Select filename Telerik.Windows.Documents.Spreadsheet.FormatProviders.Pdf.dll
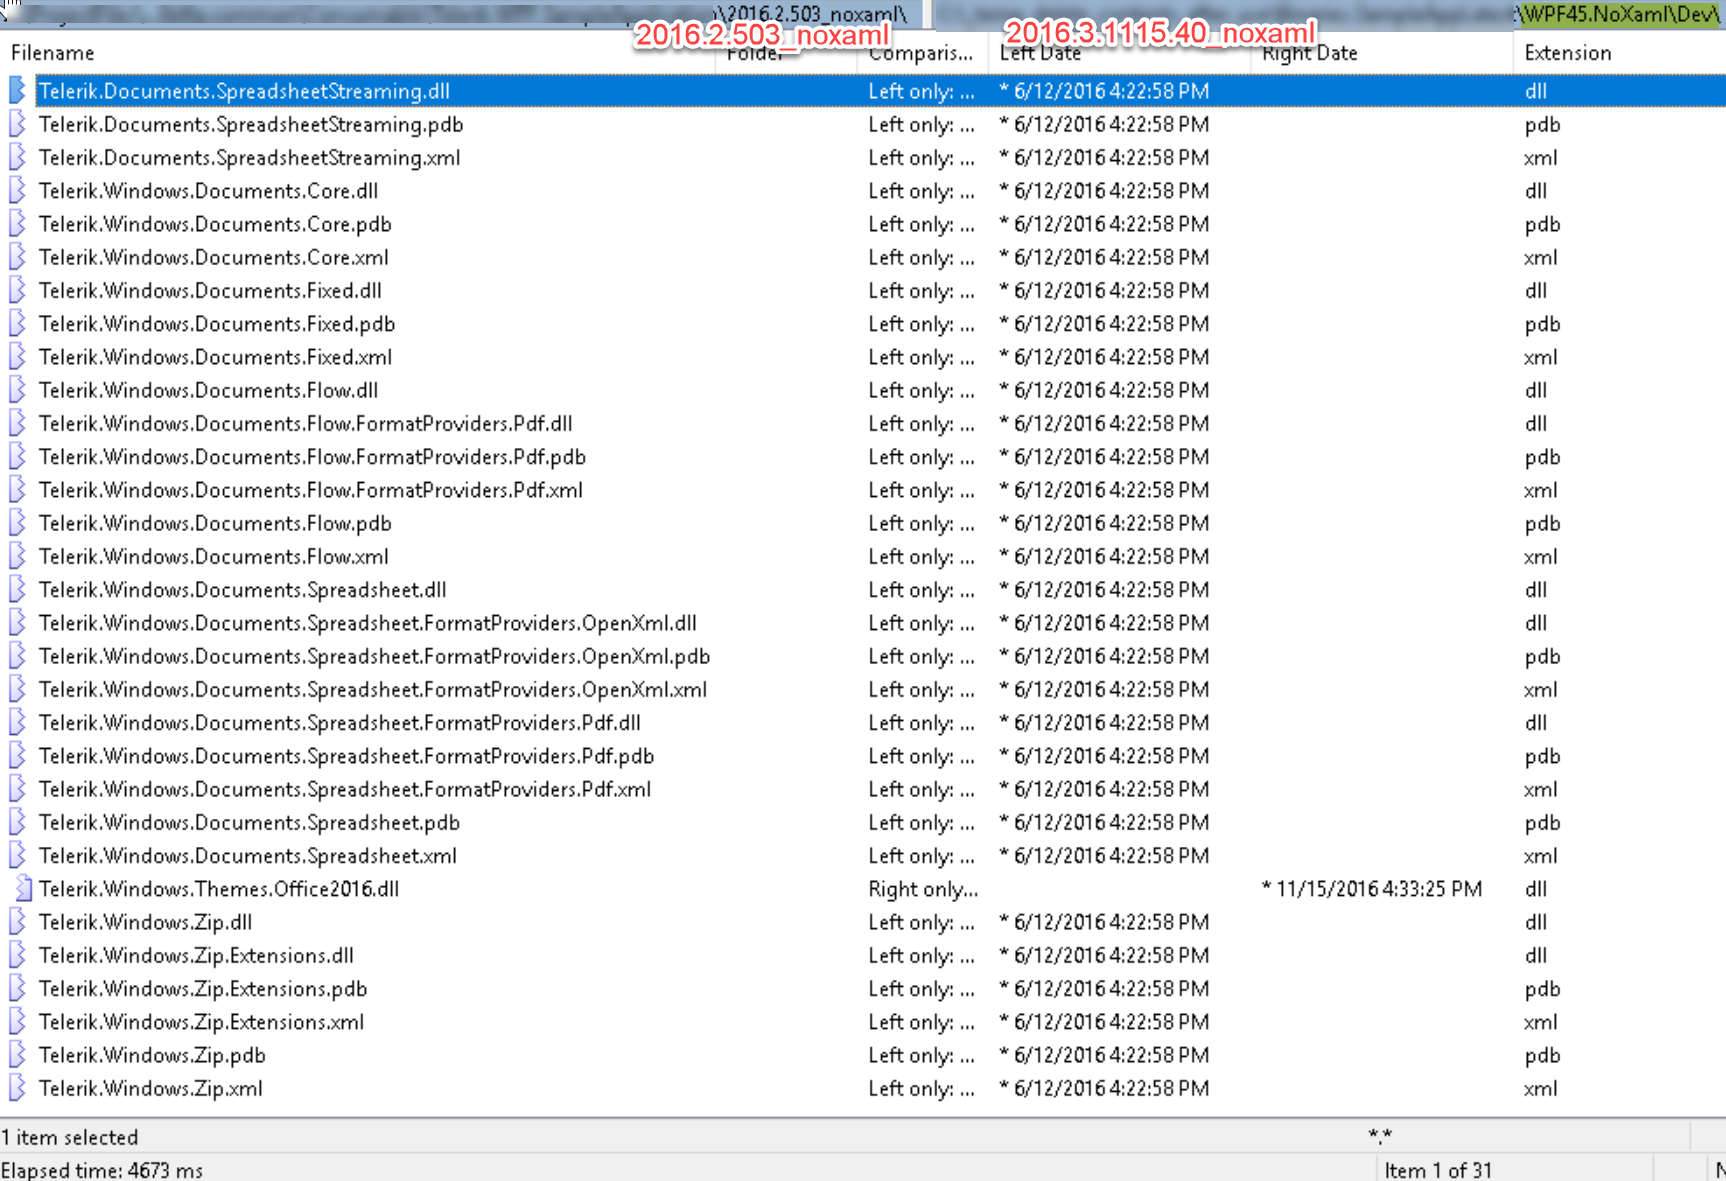Viewport: 1726px width, 1181px height. pos(340,722)
